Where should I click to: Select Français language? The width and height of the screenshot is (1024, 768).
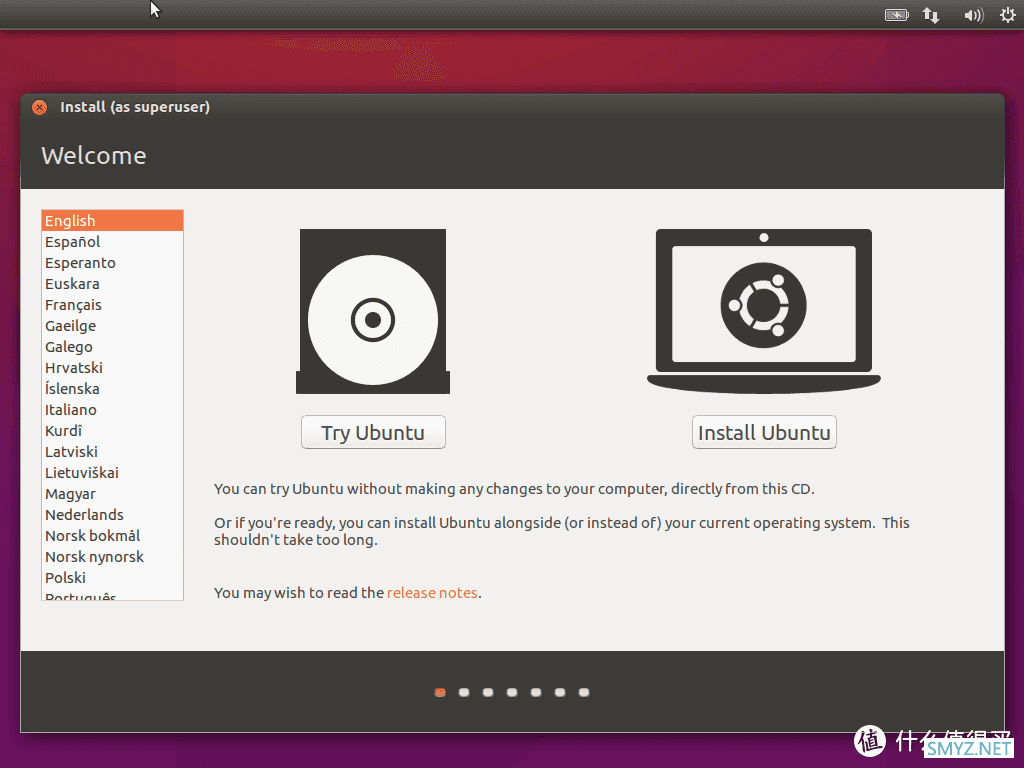112,304
